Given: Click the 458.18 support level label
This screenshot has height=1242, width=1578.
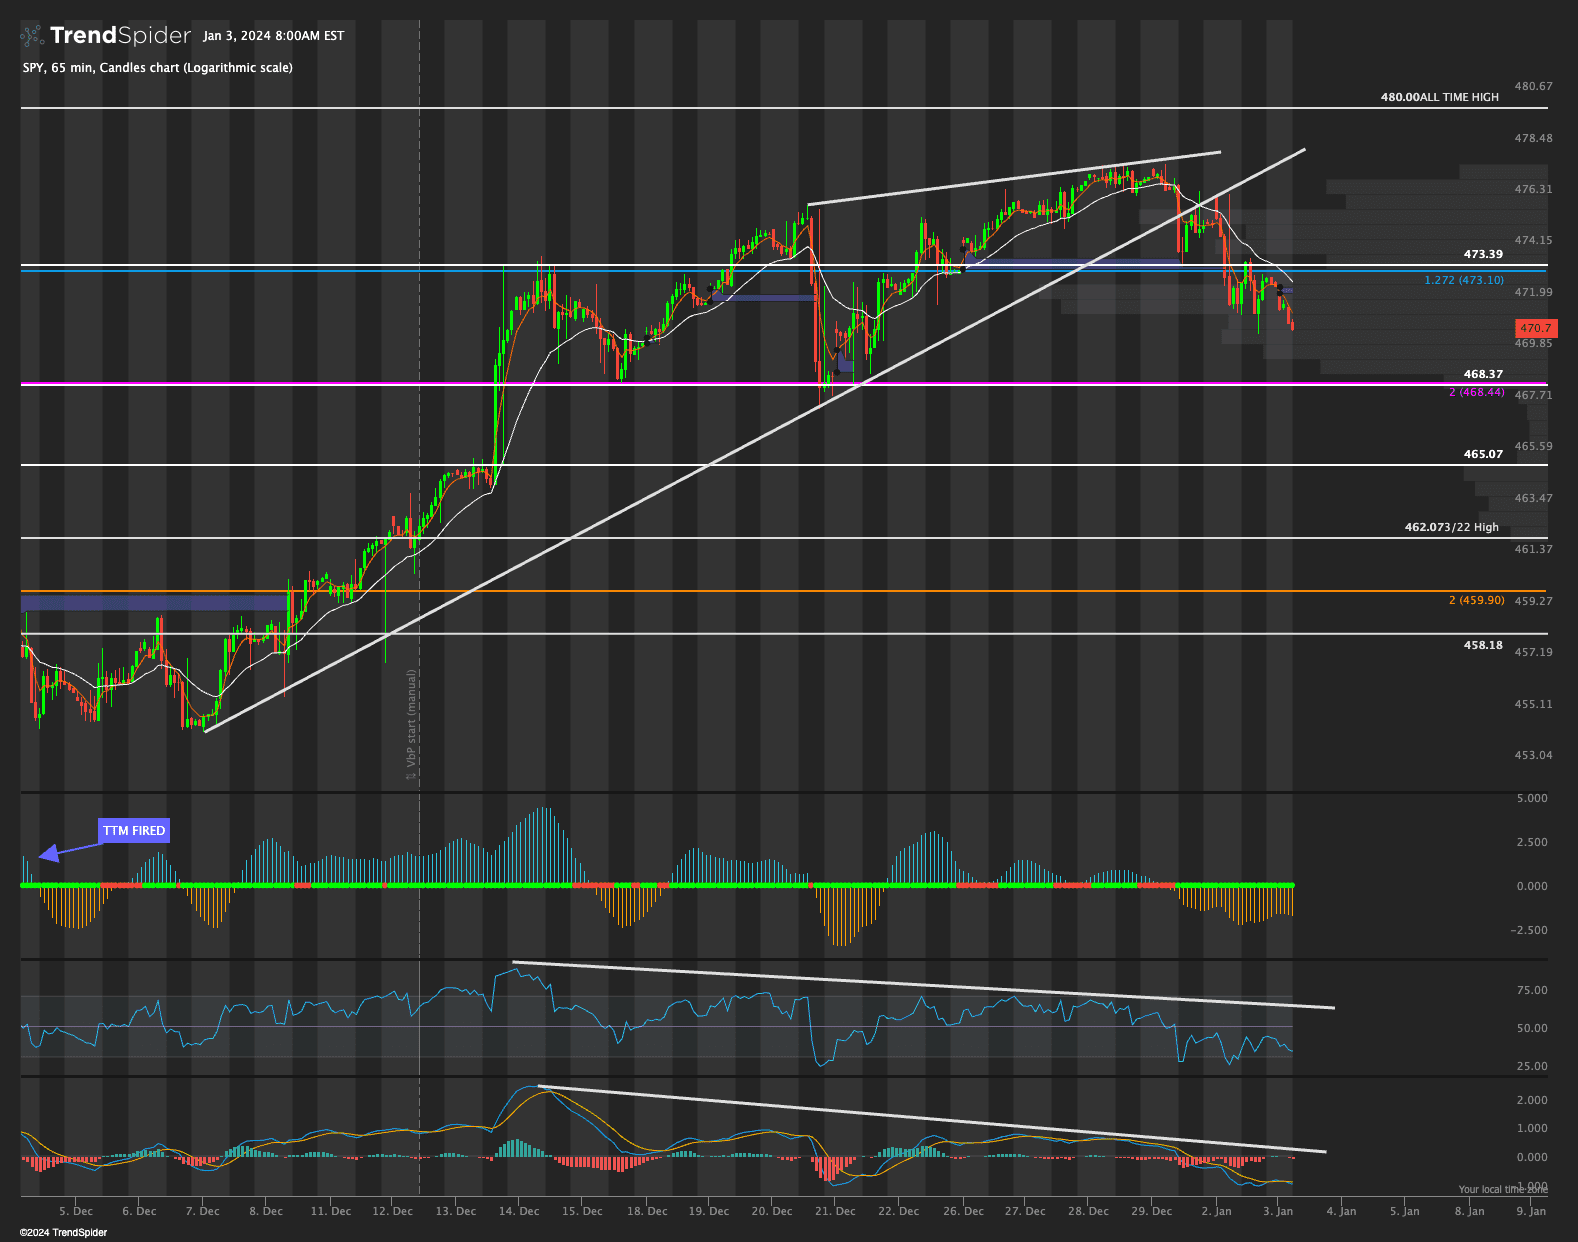Looking at the screenshot, I should [1483, 645].
